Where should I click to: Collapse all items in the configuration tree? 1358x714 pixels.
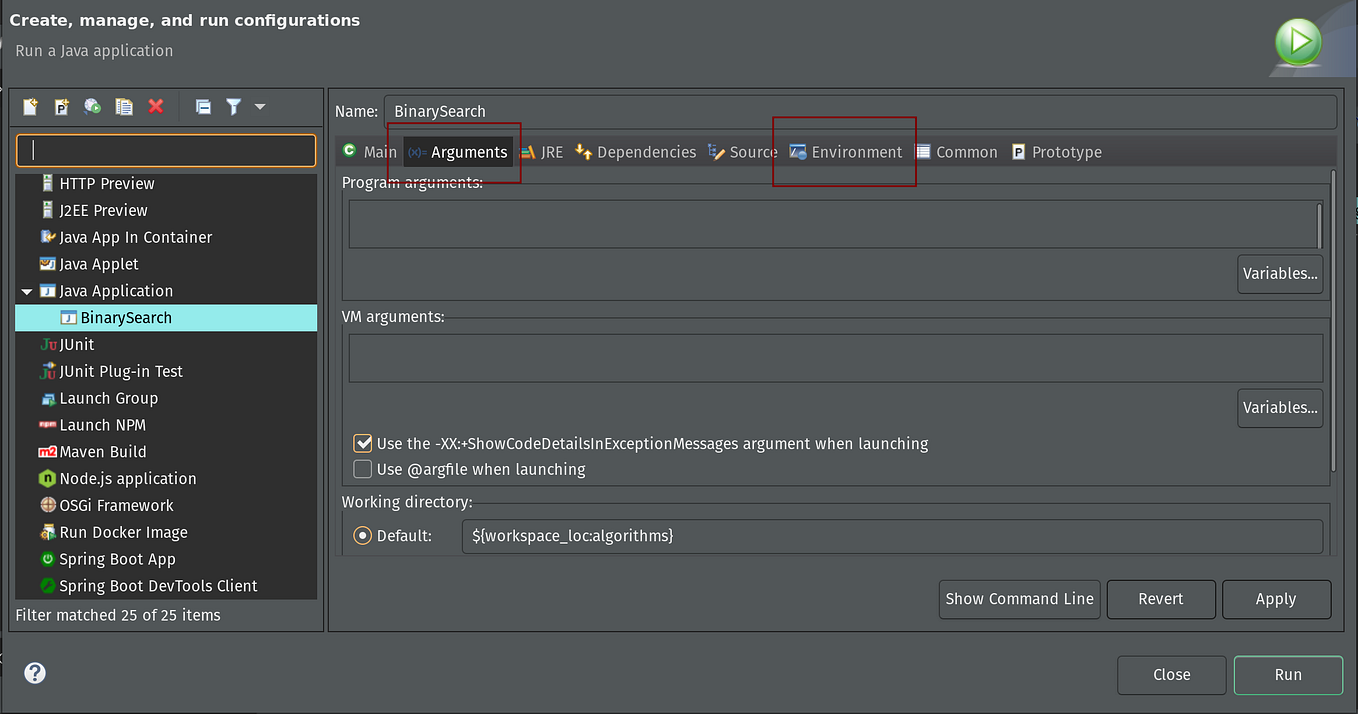204,106
